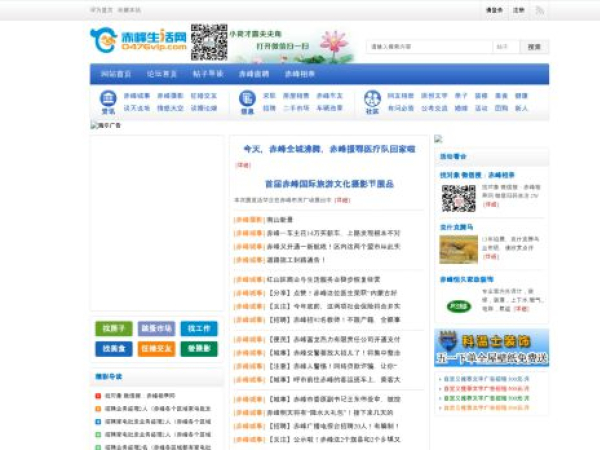The image size is (600, 450).
Task: Click the orange square bullet in 摄影导读 list
Action: coord(98,409)
